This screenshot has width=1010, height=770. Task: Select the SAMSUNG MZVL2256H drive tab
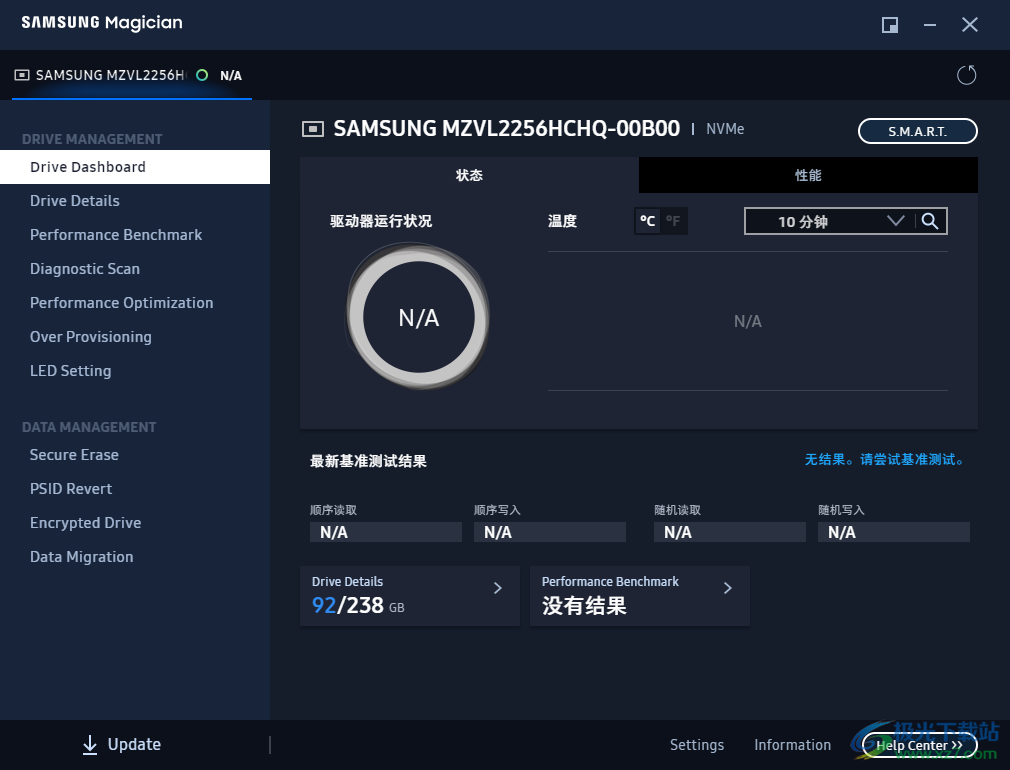pyautogui.click(x=131, y=75)
